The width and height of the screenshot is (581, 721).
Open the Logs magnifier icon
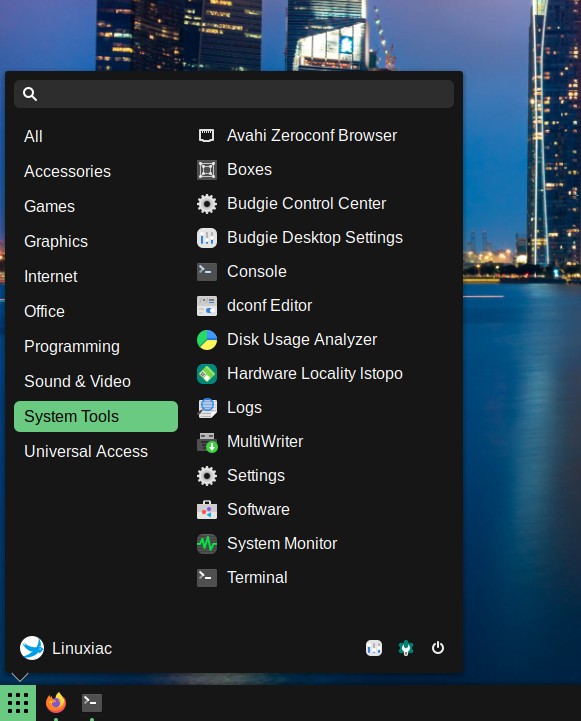coord(207,408)
